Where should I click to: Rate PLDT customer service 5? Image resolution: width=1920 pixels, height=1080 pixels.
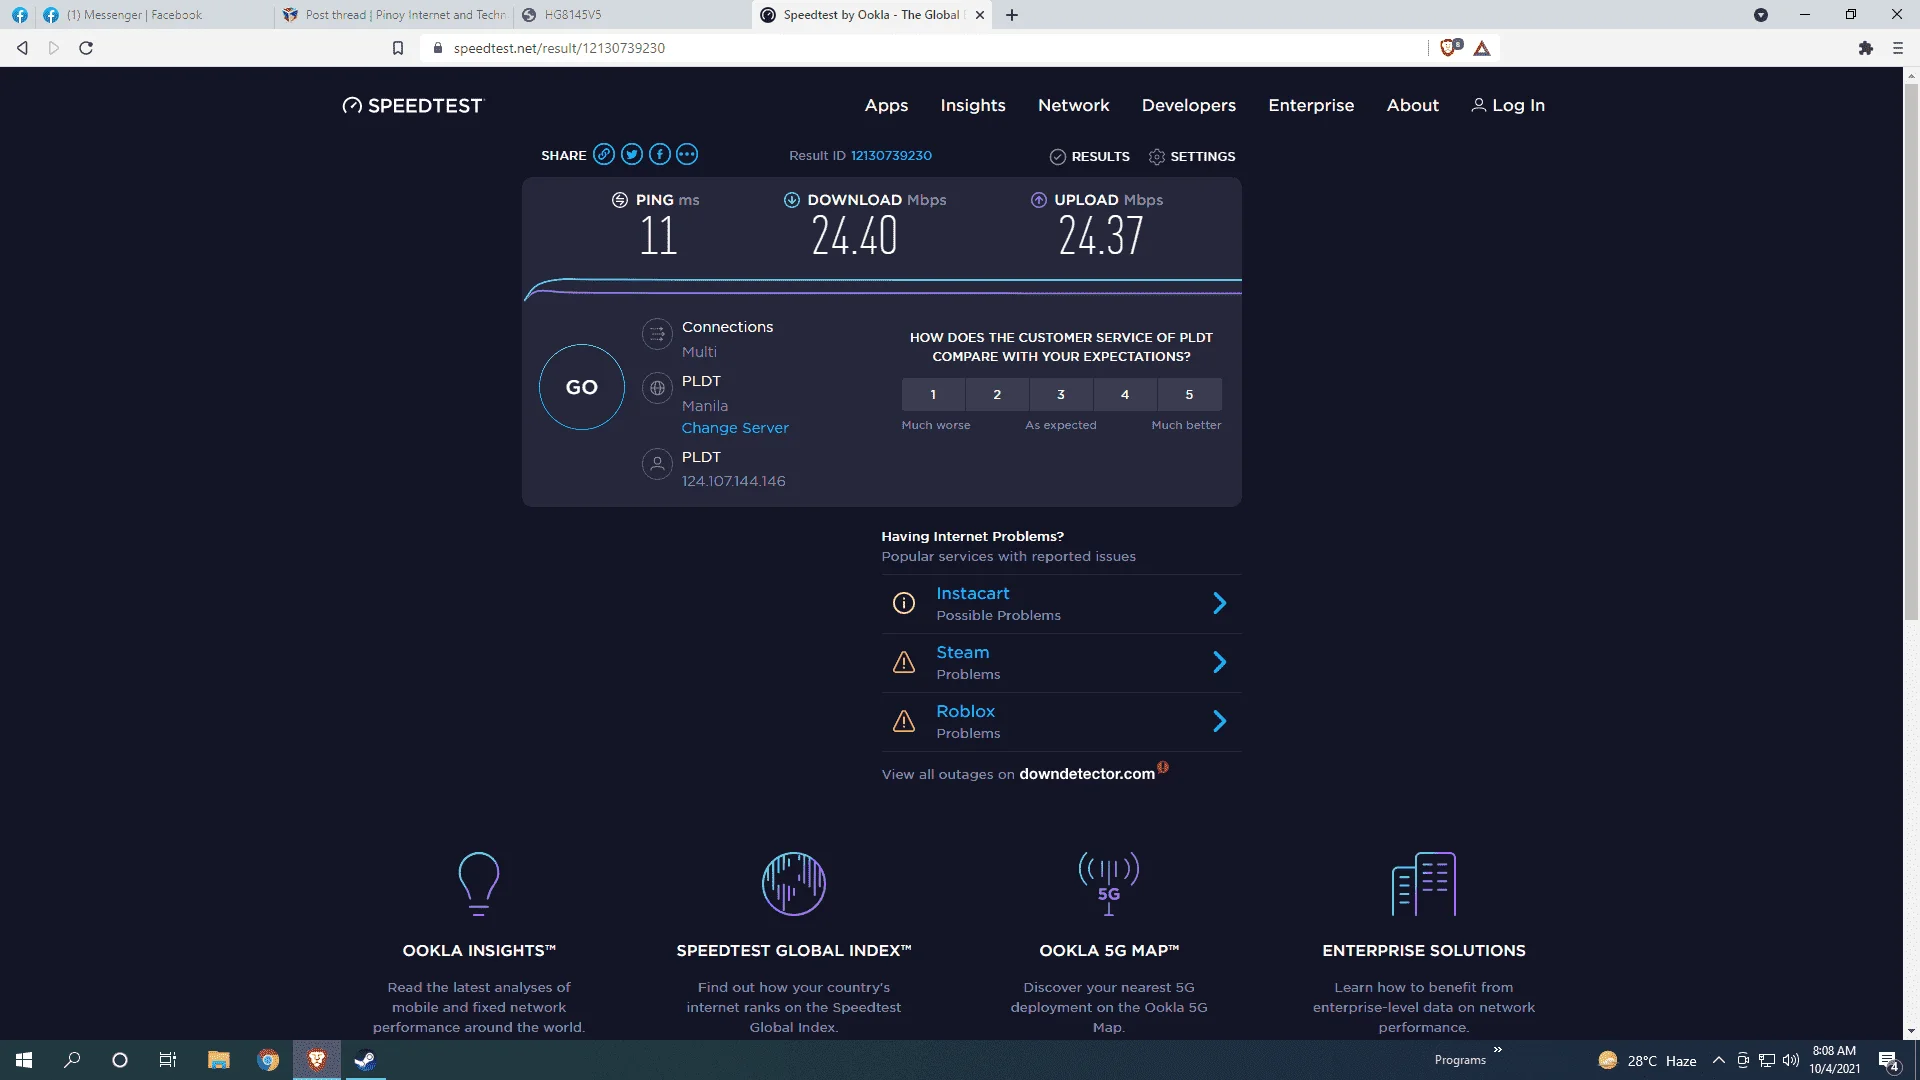point(1189,395)
